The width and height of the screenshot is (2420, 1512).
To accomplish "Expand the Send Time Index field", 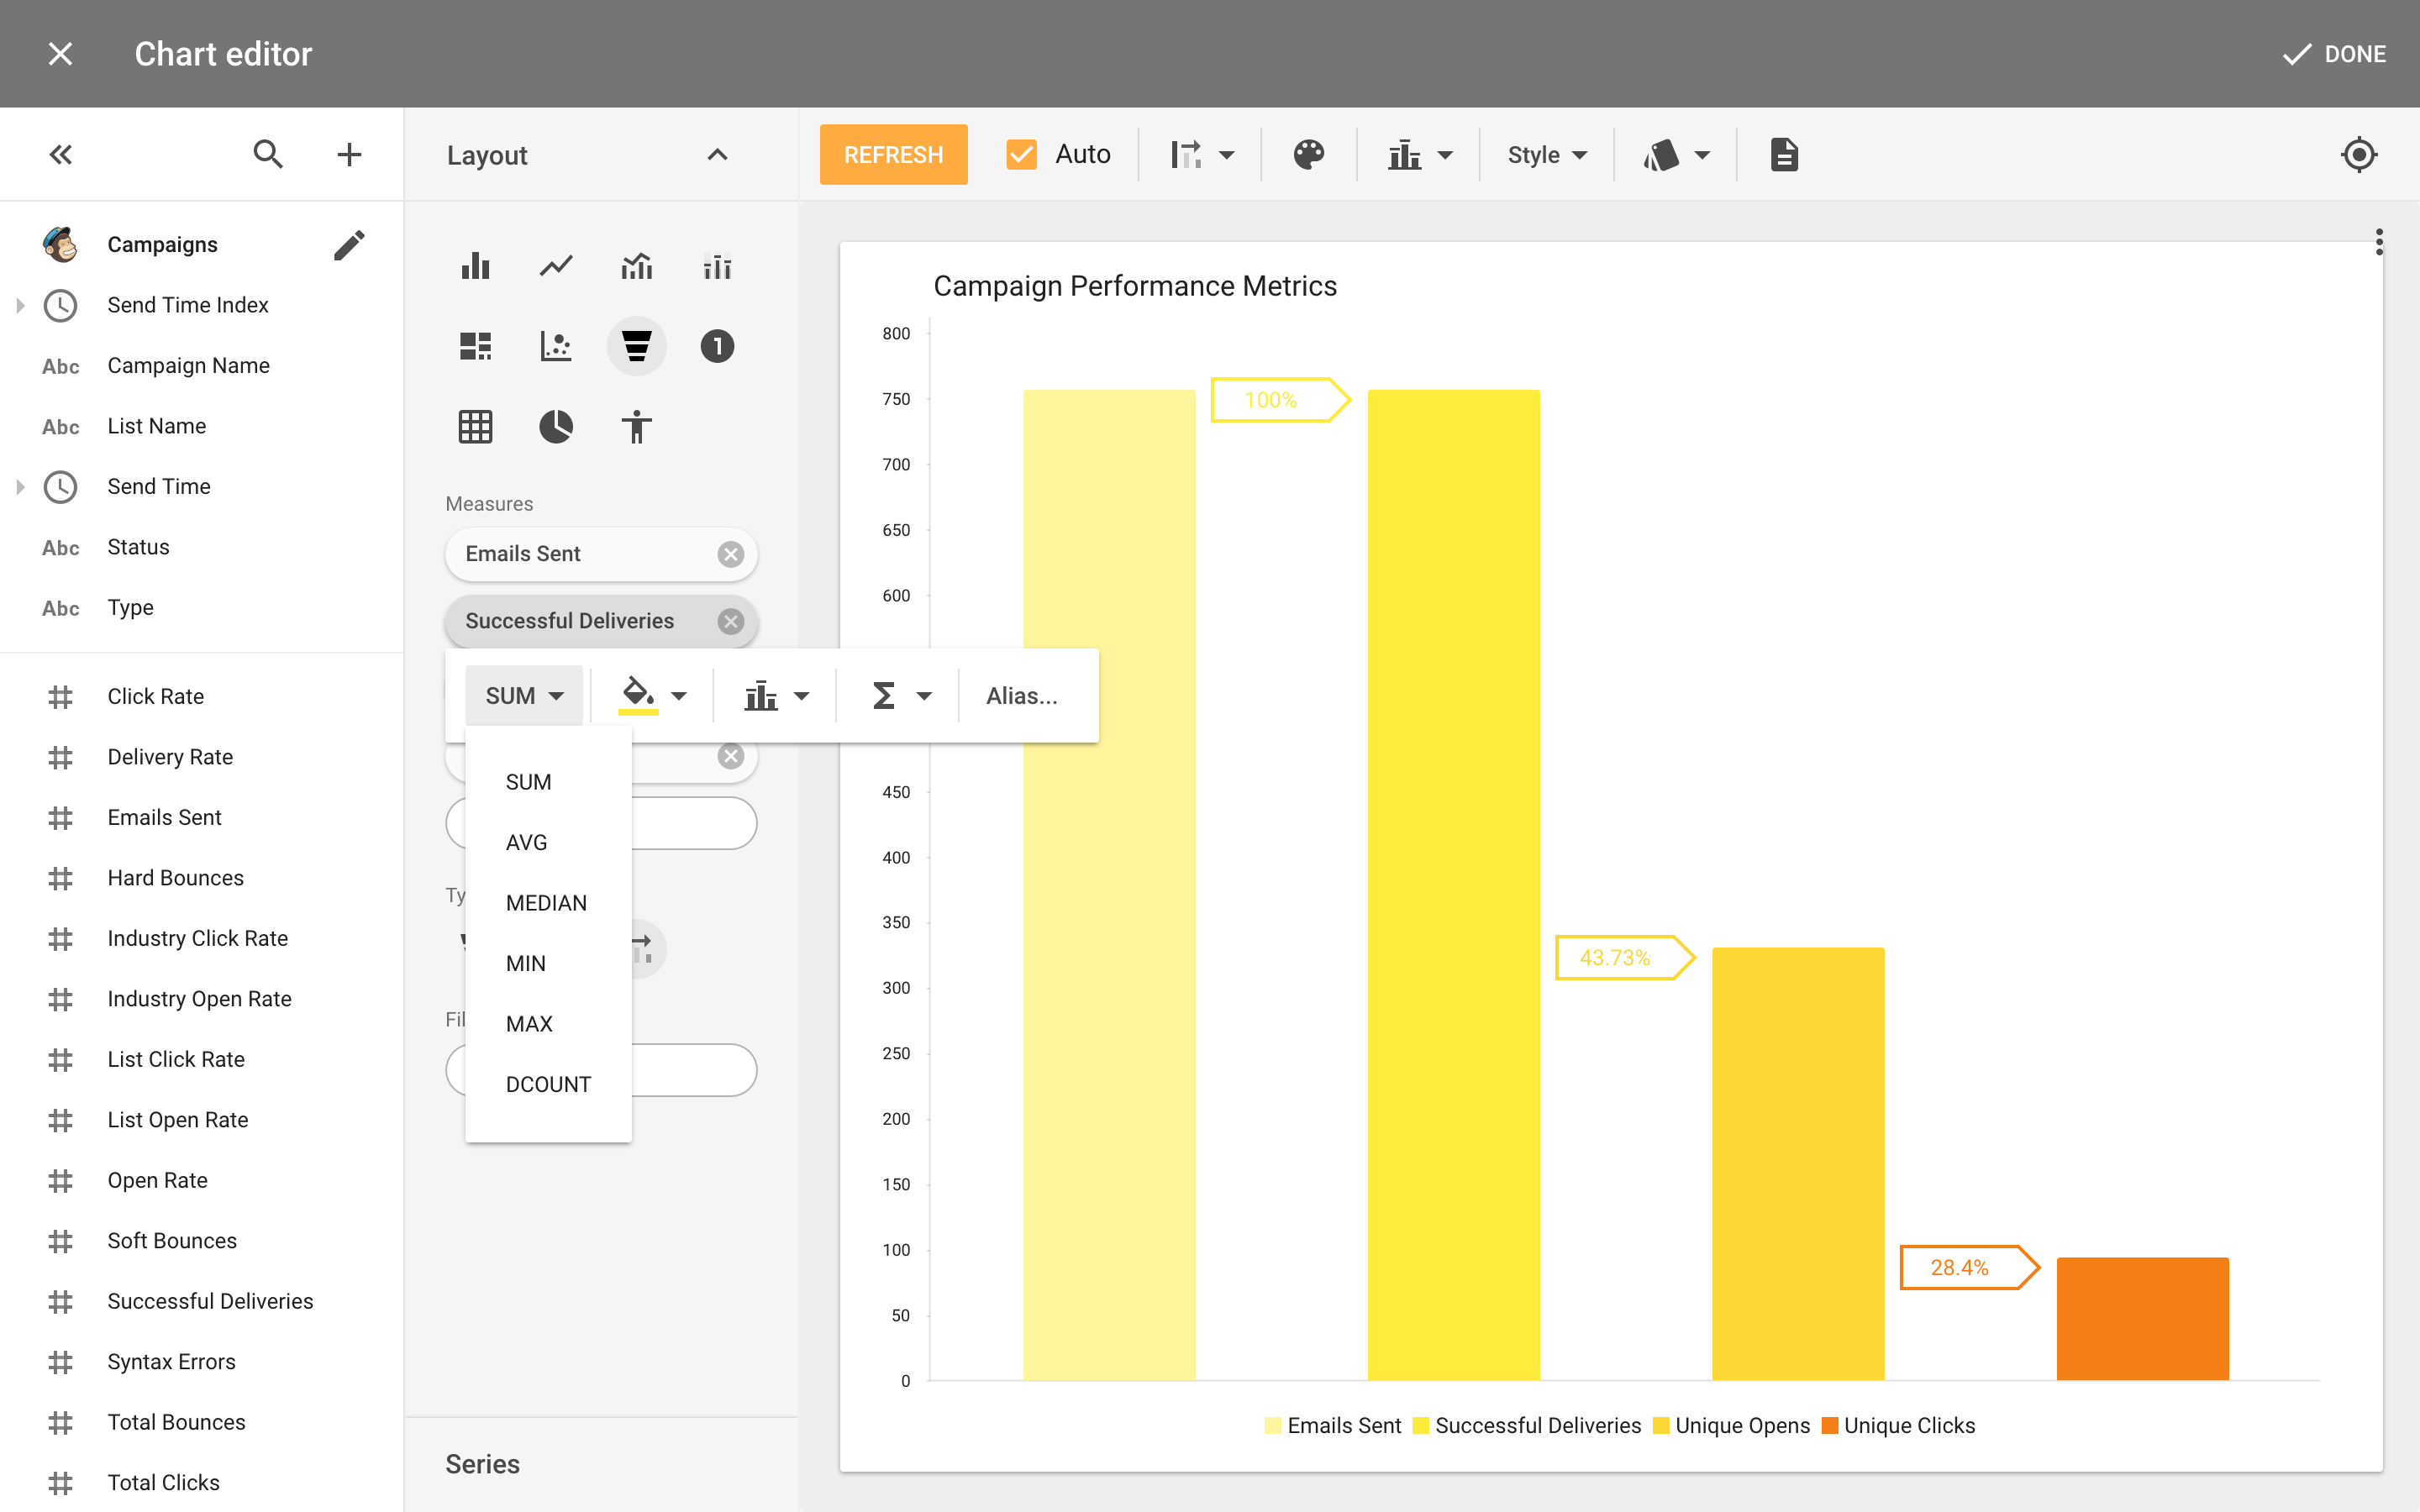I will [20, 305].
